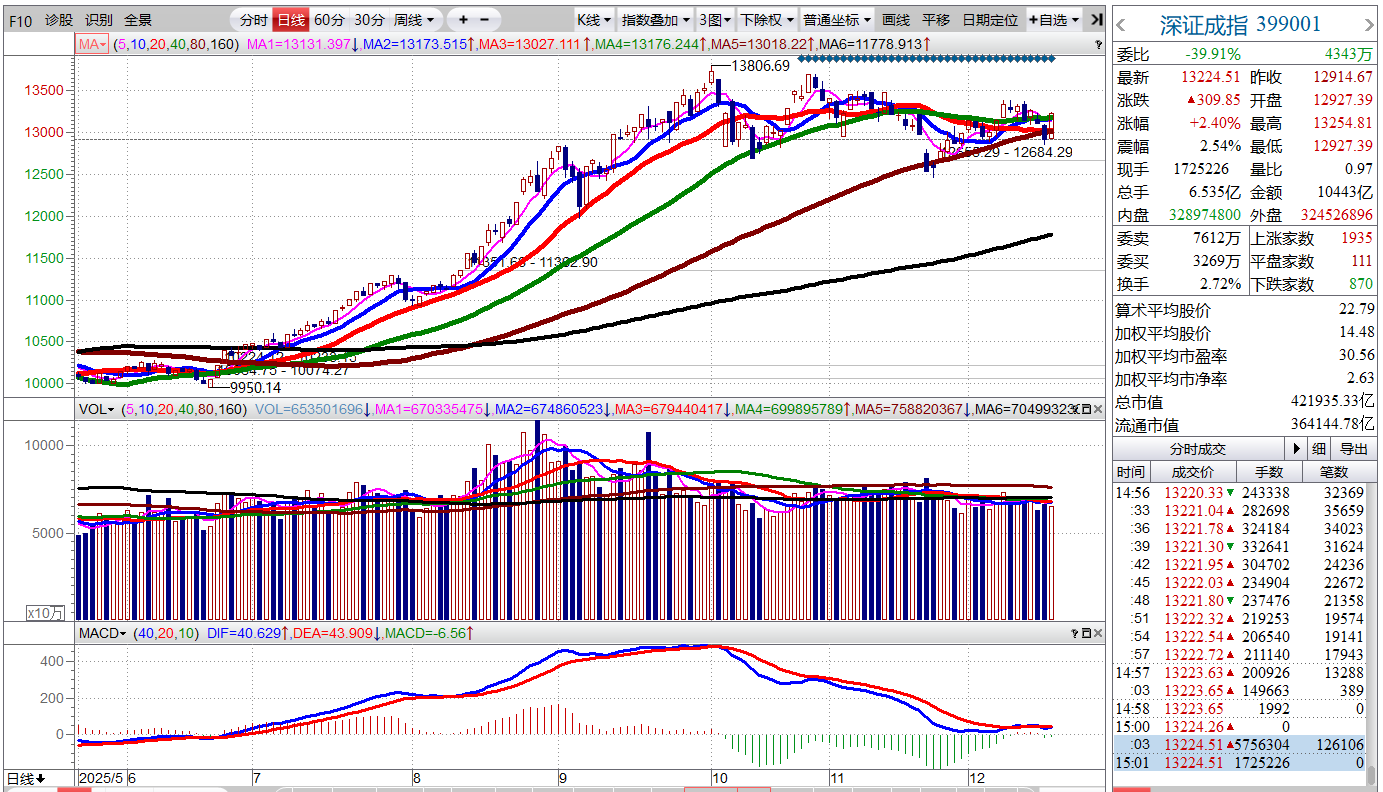Switch chart to 分时 view
Screen dimensions: 1383x792
(254, 20)
